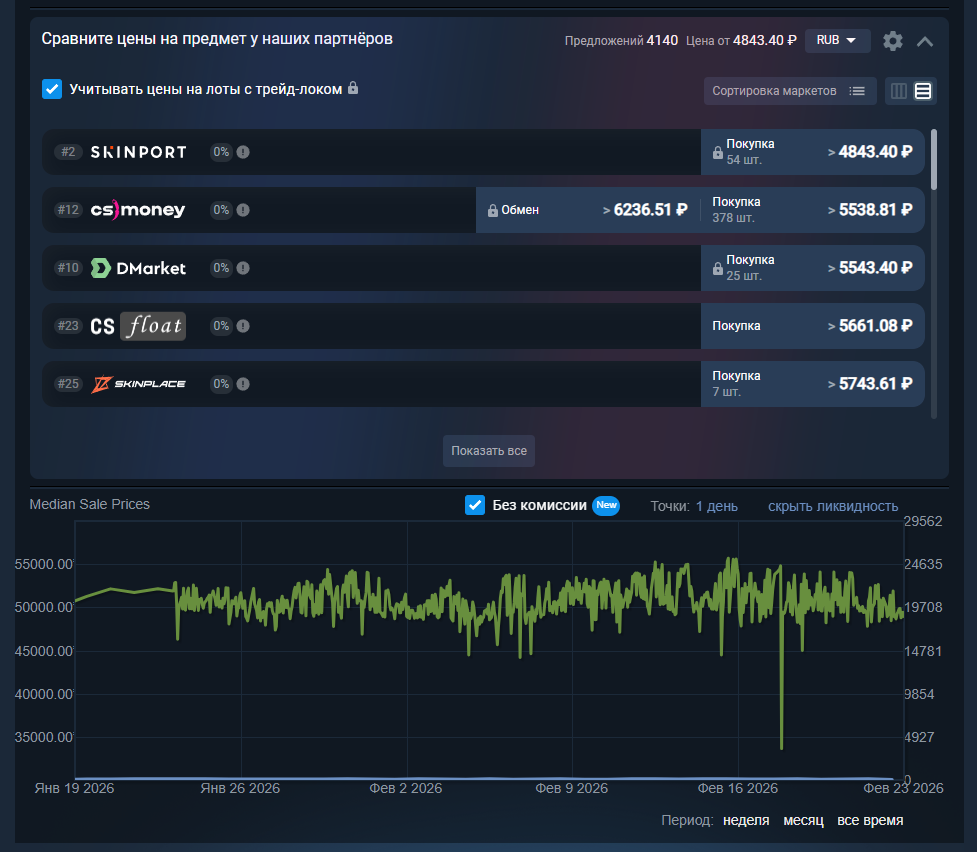Disable the Без комиссии checkbox
Screen dimensions: 977x852
[474, 506]
